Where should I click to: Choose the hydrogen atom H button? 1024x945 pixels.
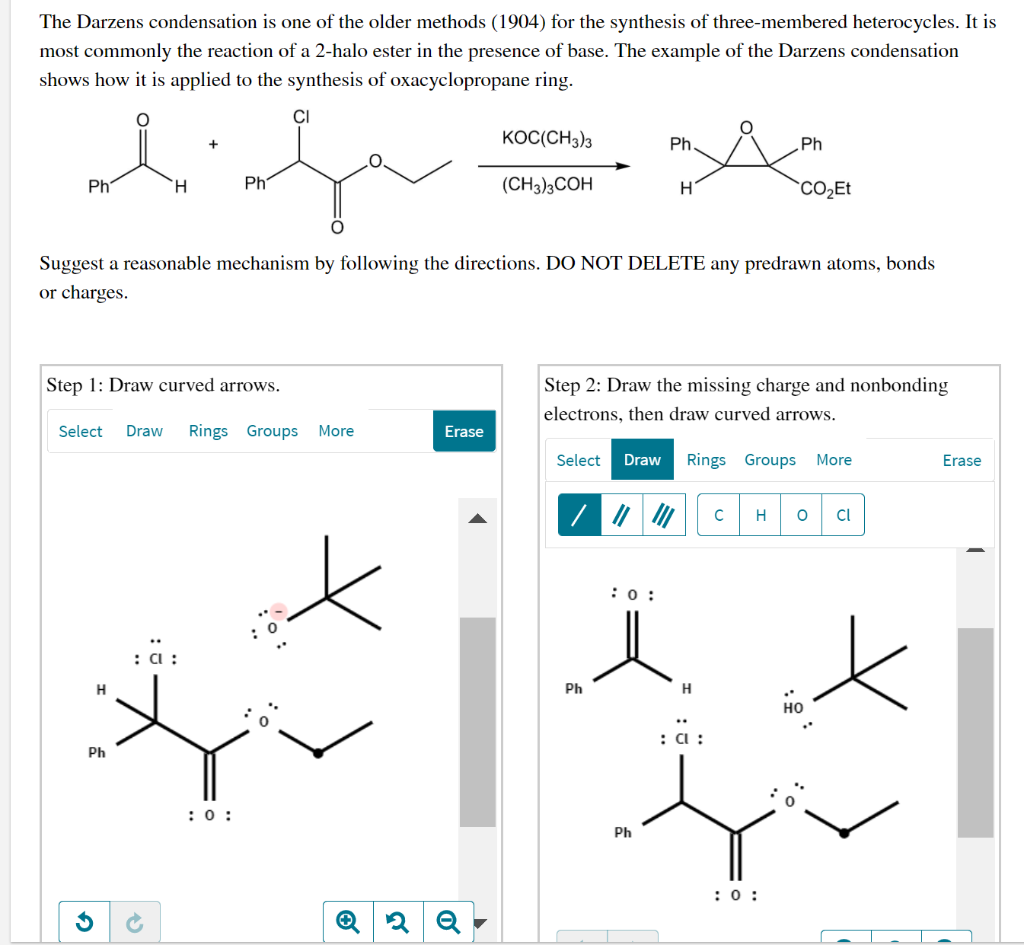(760, 515)
